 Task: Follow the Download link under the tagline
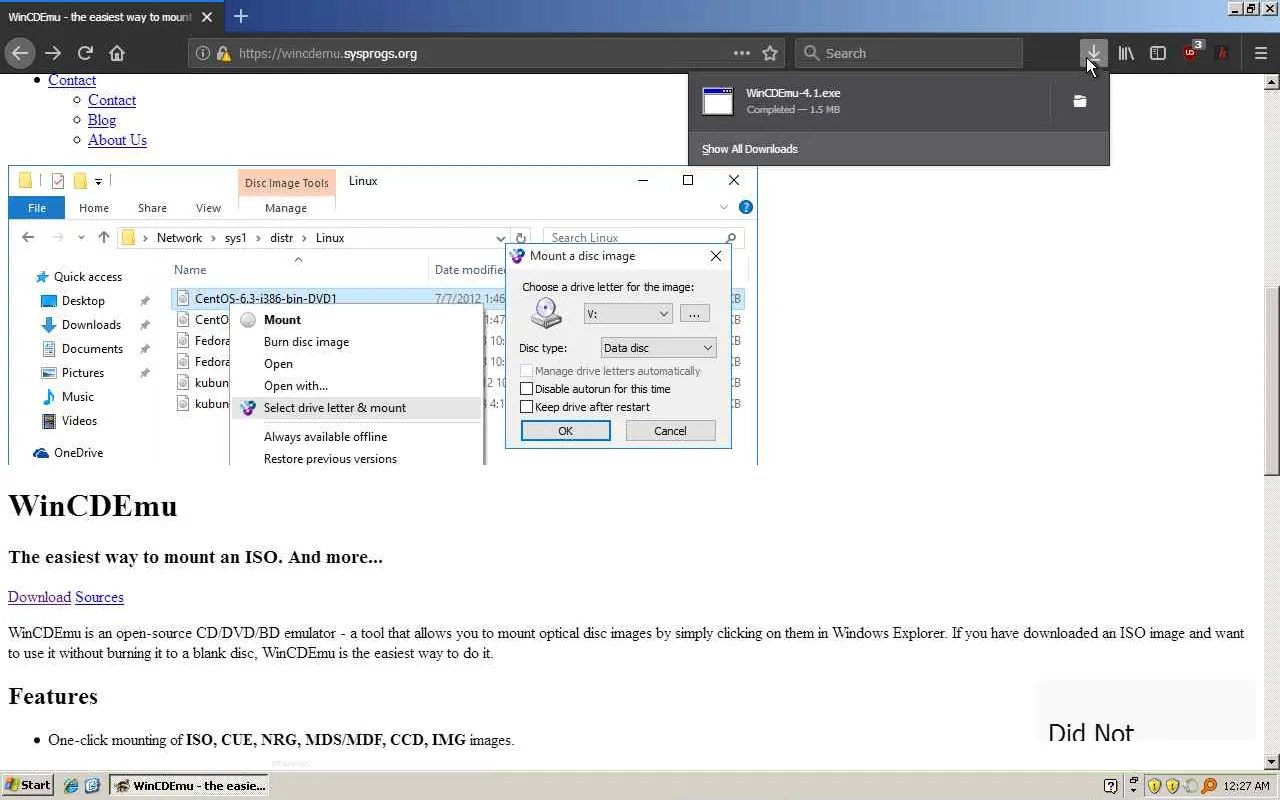[39, 597]
